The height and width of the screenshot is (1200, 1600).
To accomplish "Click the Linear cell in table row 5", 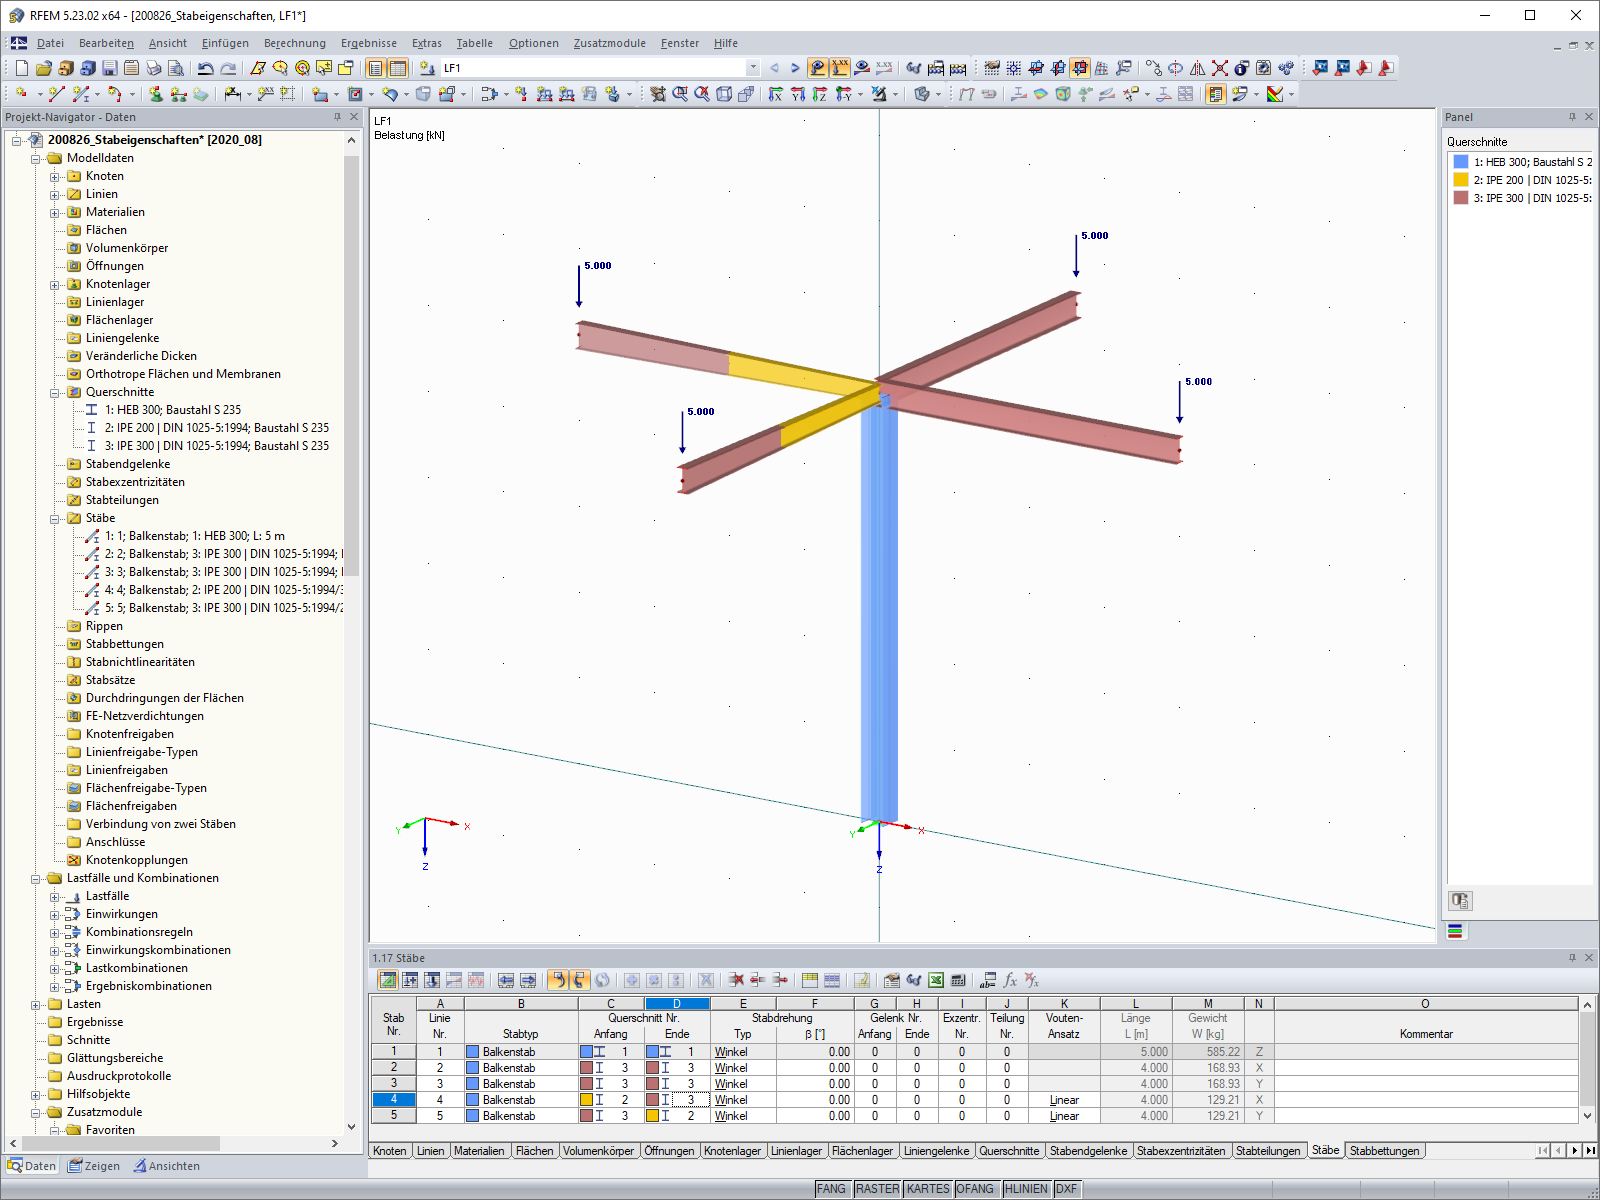I will (1064, 1116).
